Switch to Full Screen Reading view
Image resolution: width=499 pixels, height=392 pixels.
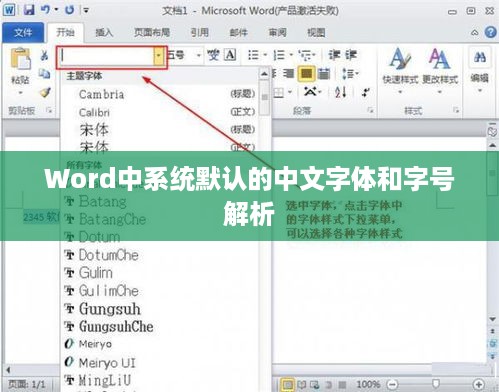pyautogui.click(x=302, y=385)
